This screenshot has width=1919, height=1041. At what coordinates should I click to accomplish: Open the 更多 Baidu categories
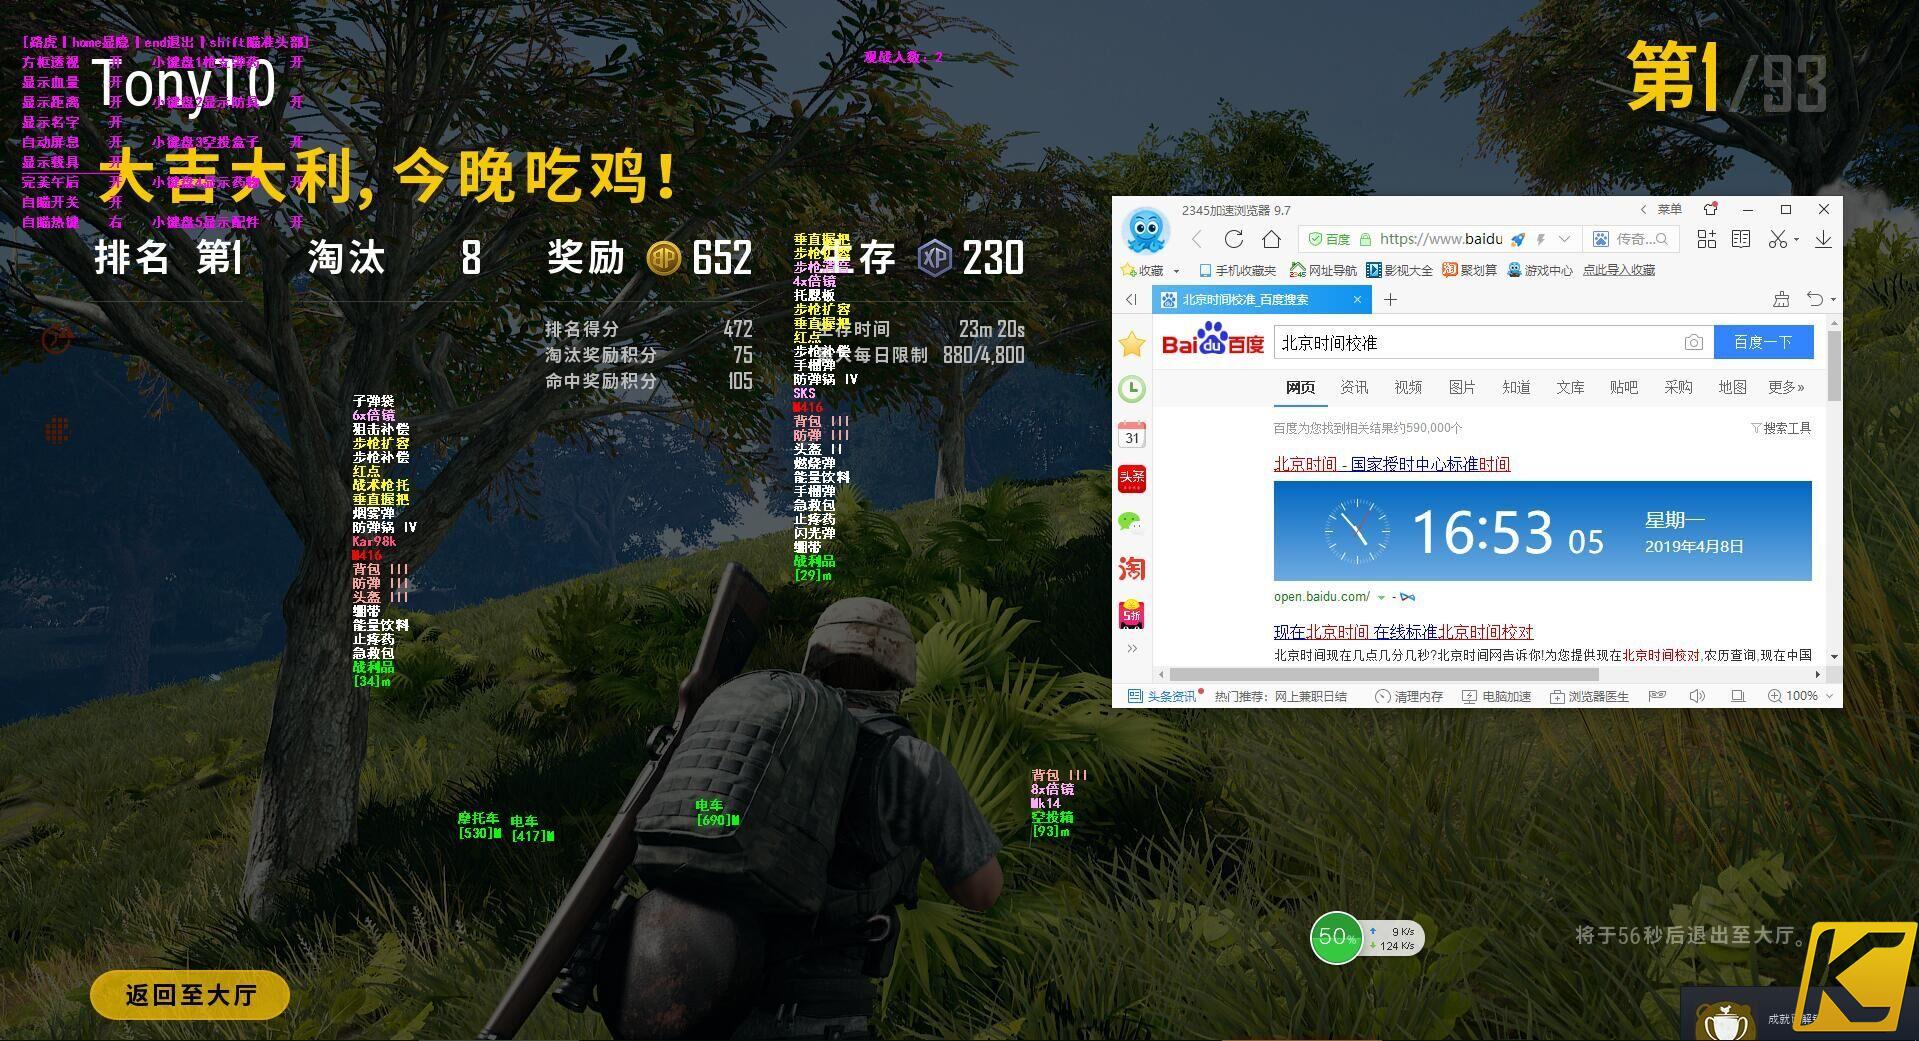point(1786,387)
